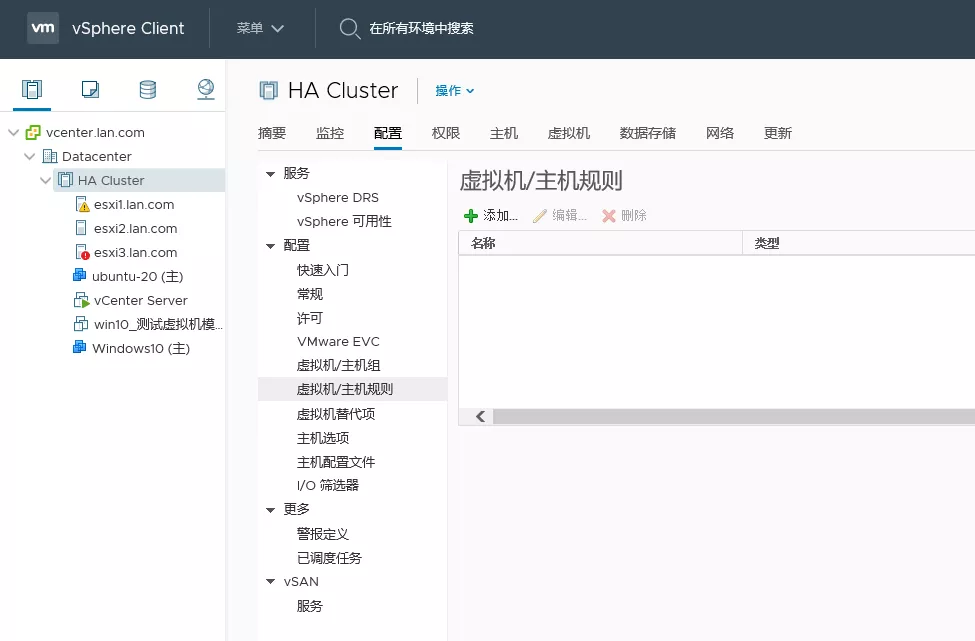Screen dimensions: 975x641
Task: Select esxi3.lan.com host with error icon
Action: point(135,252)
